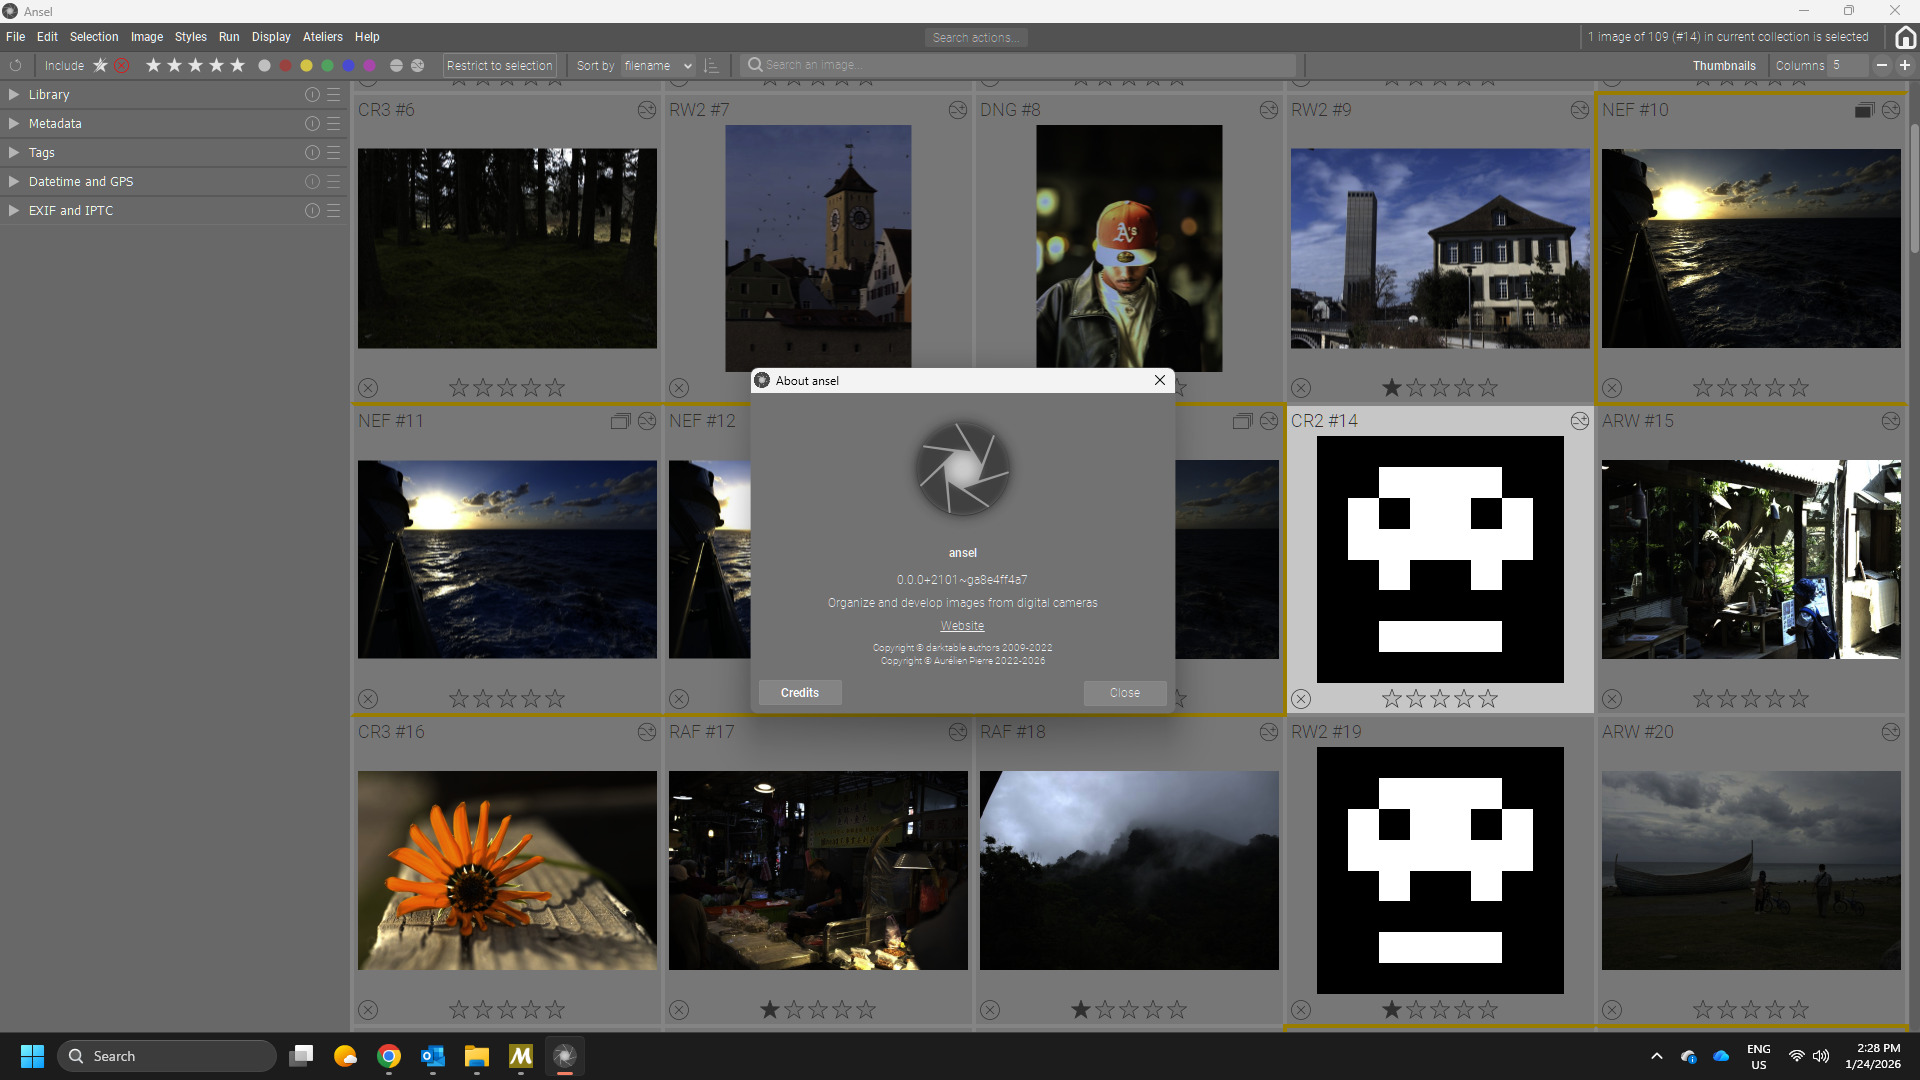
Task: Click the red rejected-images filter icon
Action: [x=122, y=66]
